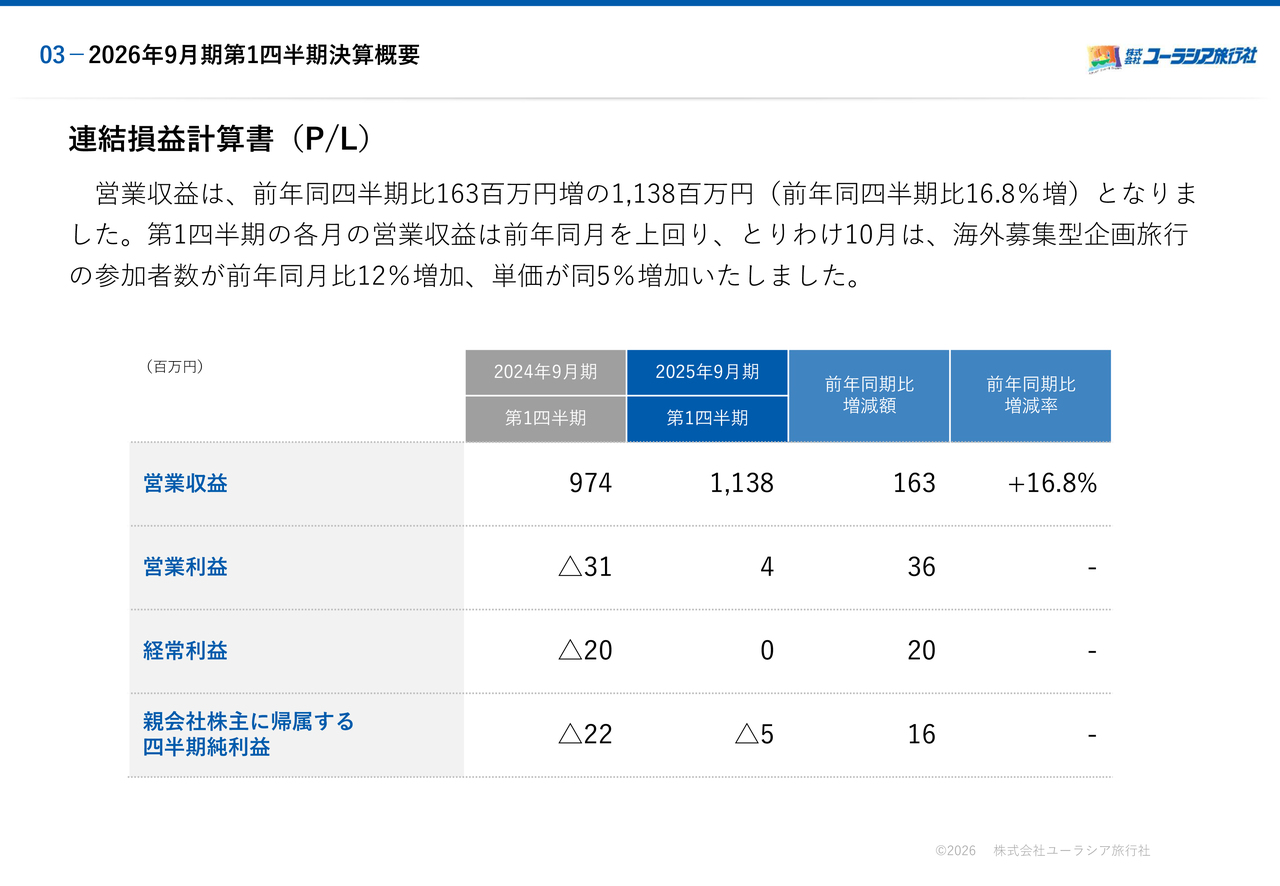Screen dimensions: 1280x886
Task: Select the △5 net loss value
Action: tap(754, 734)
